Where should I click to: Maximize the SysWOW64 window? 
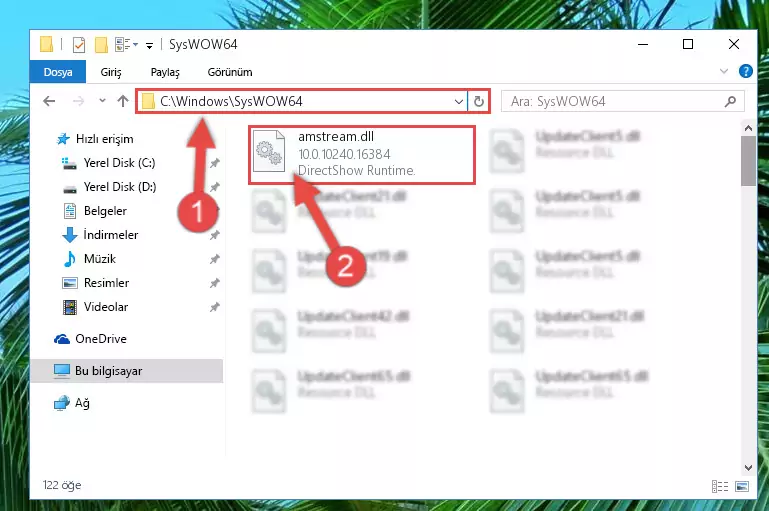[x=688, y=44]
